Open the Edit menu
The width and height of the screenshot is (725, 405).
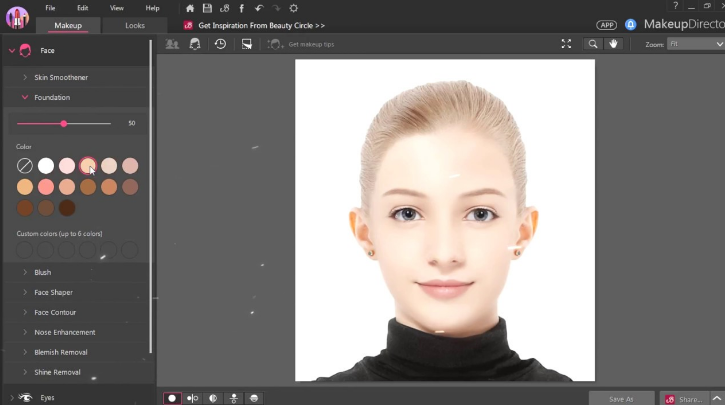82,8
